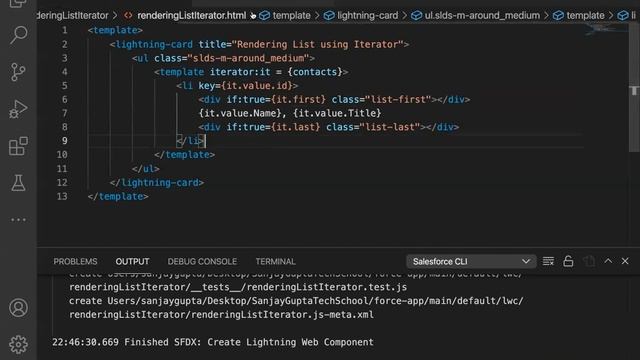This screenshot has height=360, width=640.
Task: Select first template breadcrumb item
Action: point(291,16)
